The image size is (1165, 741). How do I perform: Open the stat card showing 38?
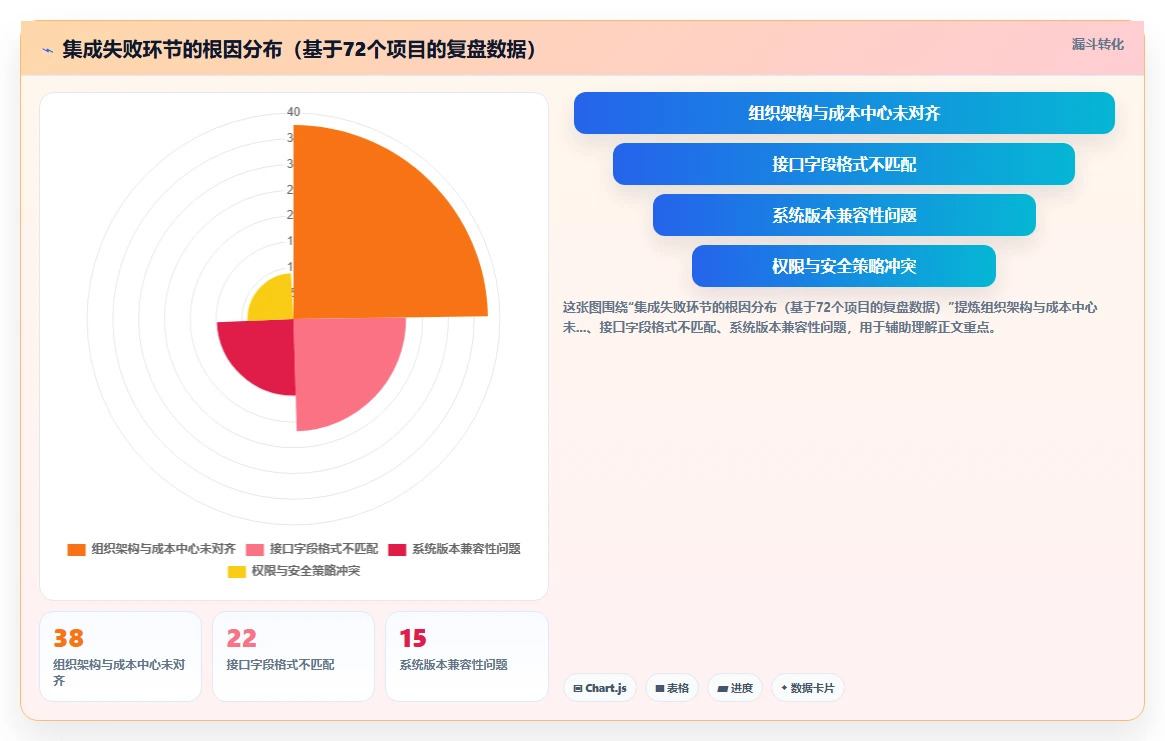[120, 657]
